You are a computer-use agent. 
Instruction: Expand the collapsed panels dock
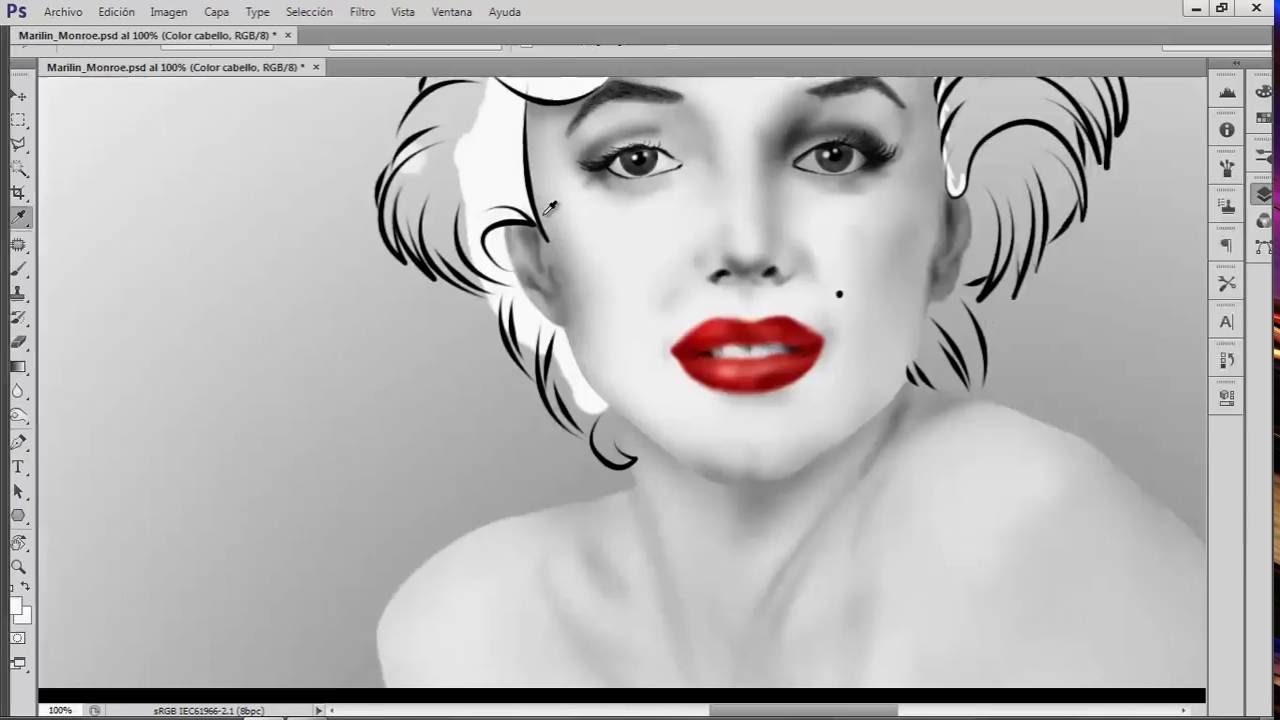point(1236,63)
